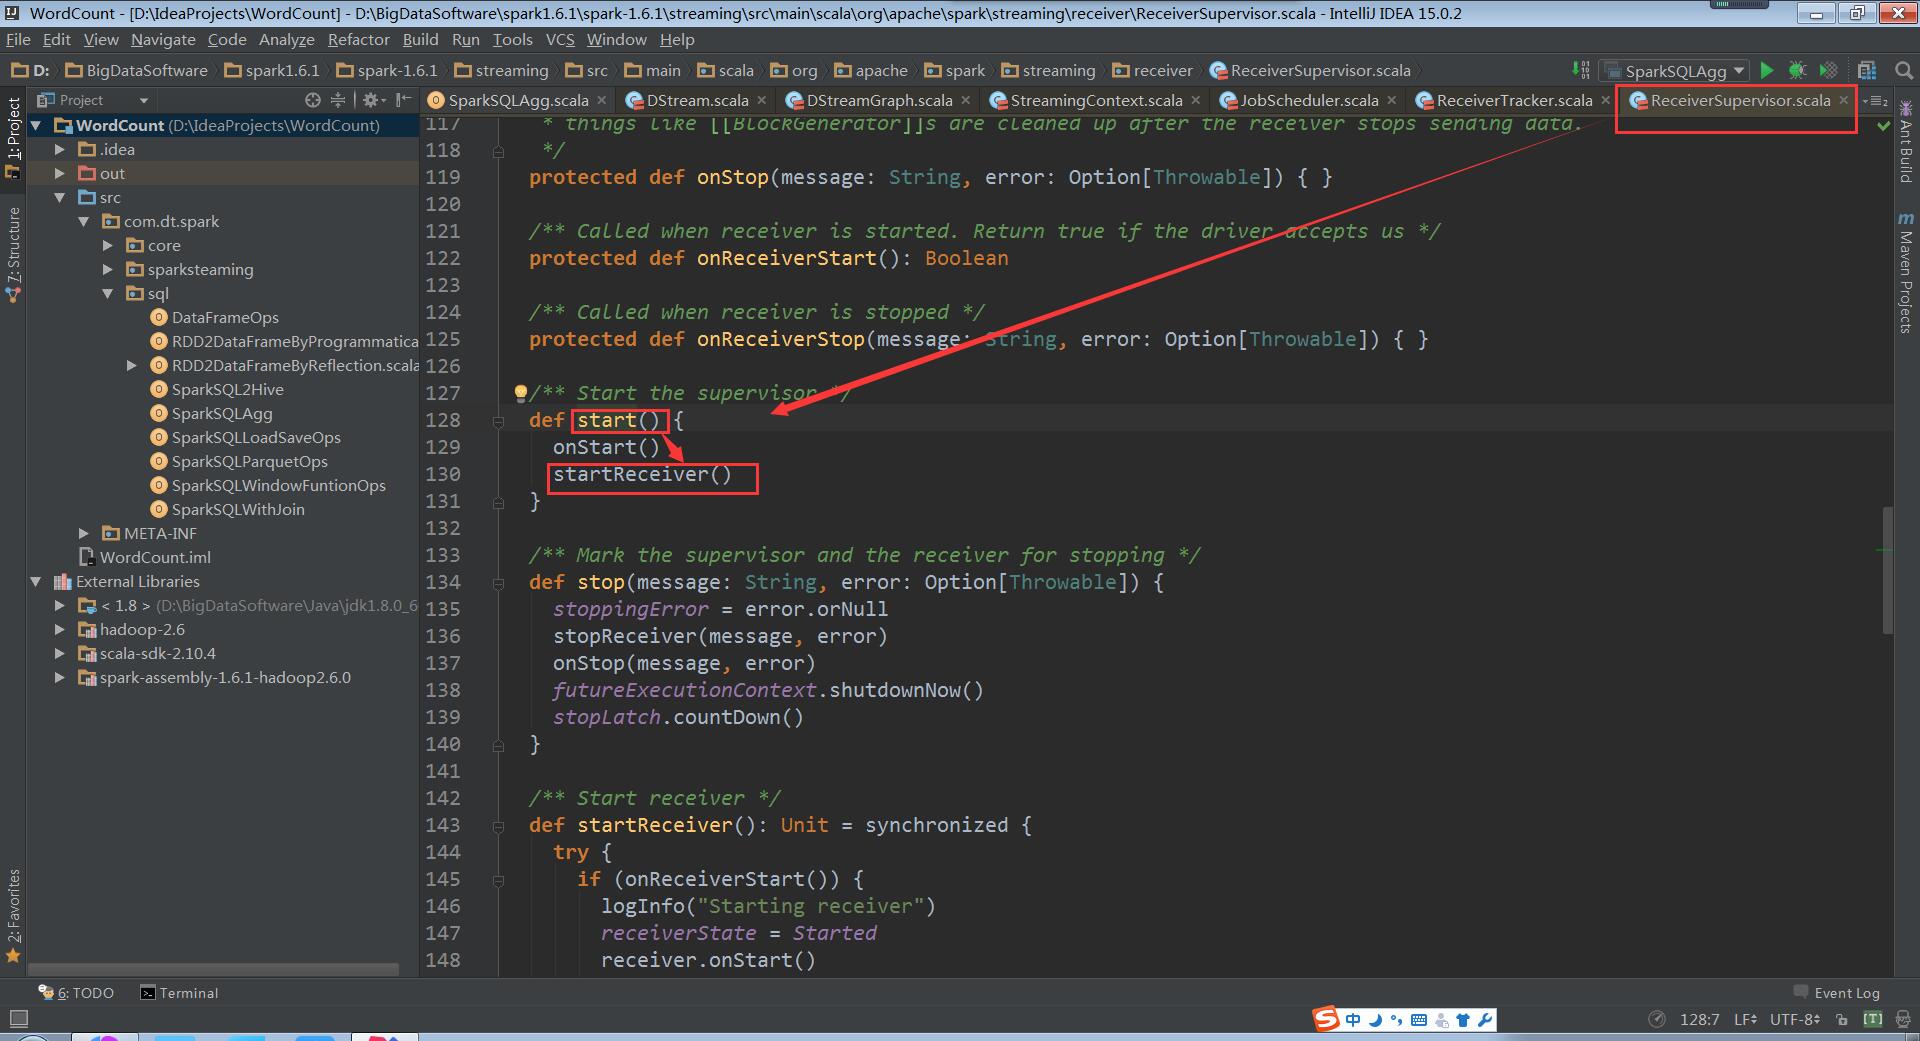This screenshot has width=1920, height=1041.
Task: Collapse the WordCount project root
Action: tap(37, 125)
